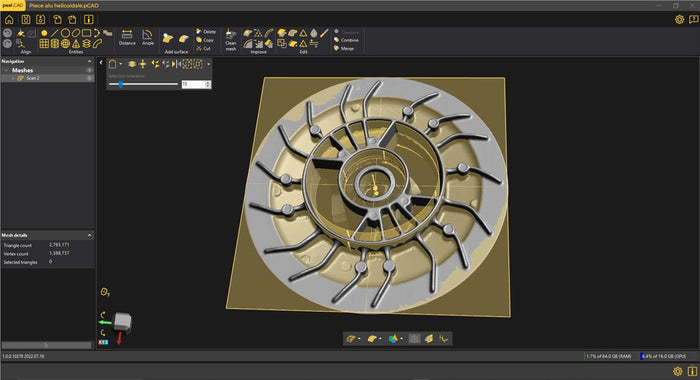Screen dimensions: 700x380
Task: Select the Cone entity tool
Action: click(x=76, y=44)
